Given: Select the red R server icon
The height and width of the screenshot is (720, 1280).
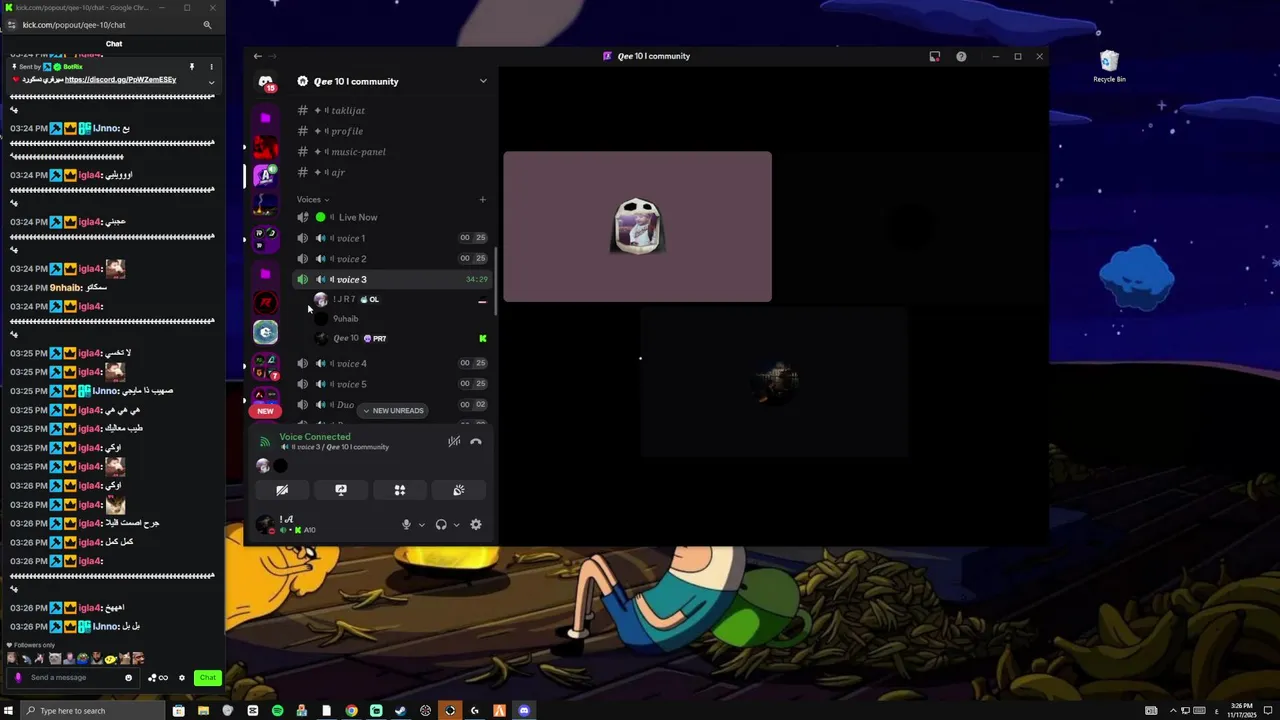Looking at the screenshot, I should click(266, 302).
